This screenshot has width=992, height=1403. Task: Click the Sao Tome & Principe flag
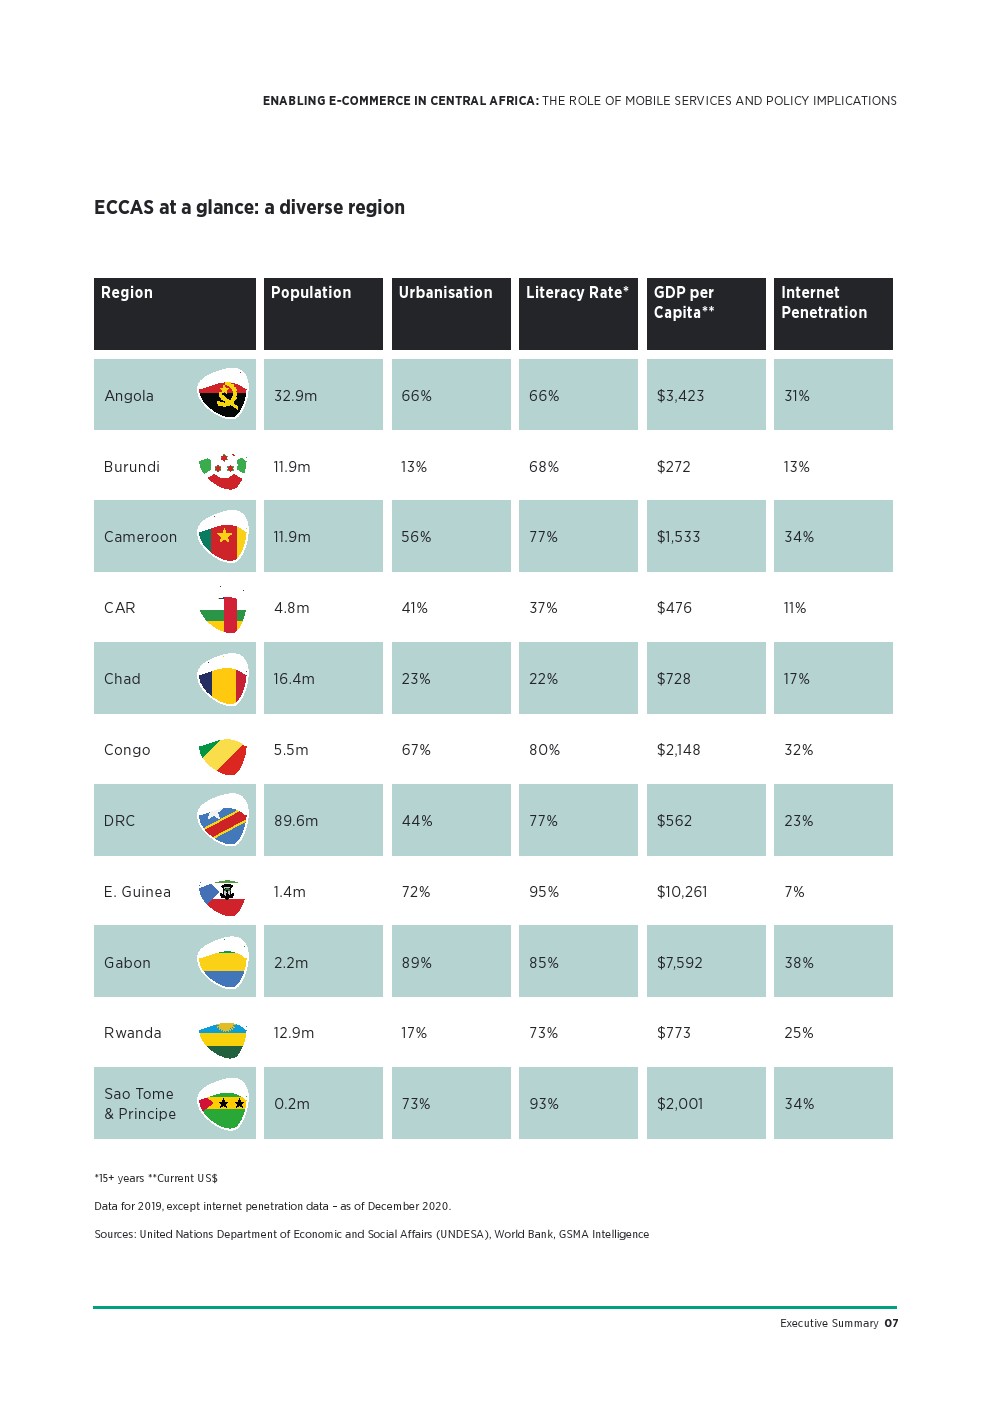[x=222, y=1104]
